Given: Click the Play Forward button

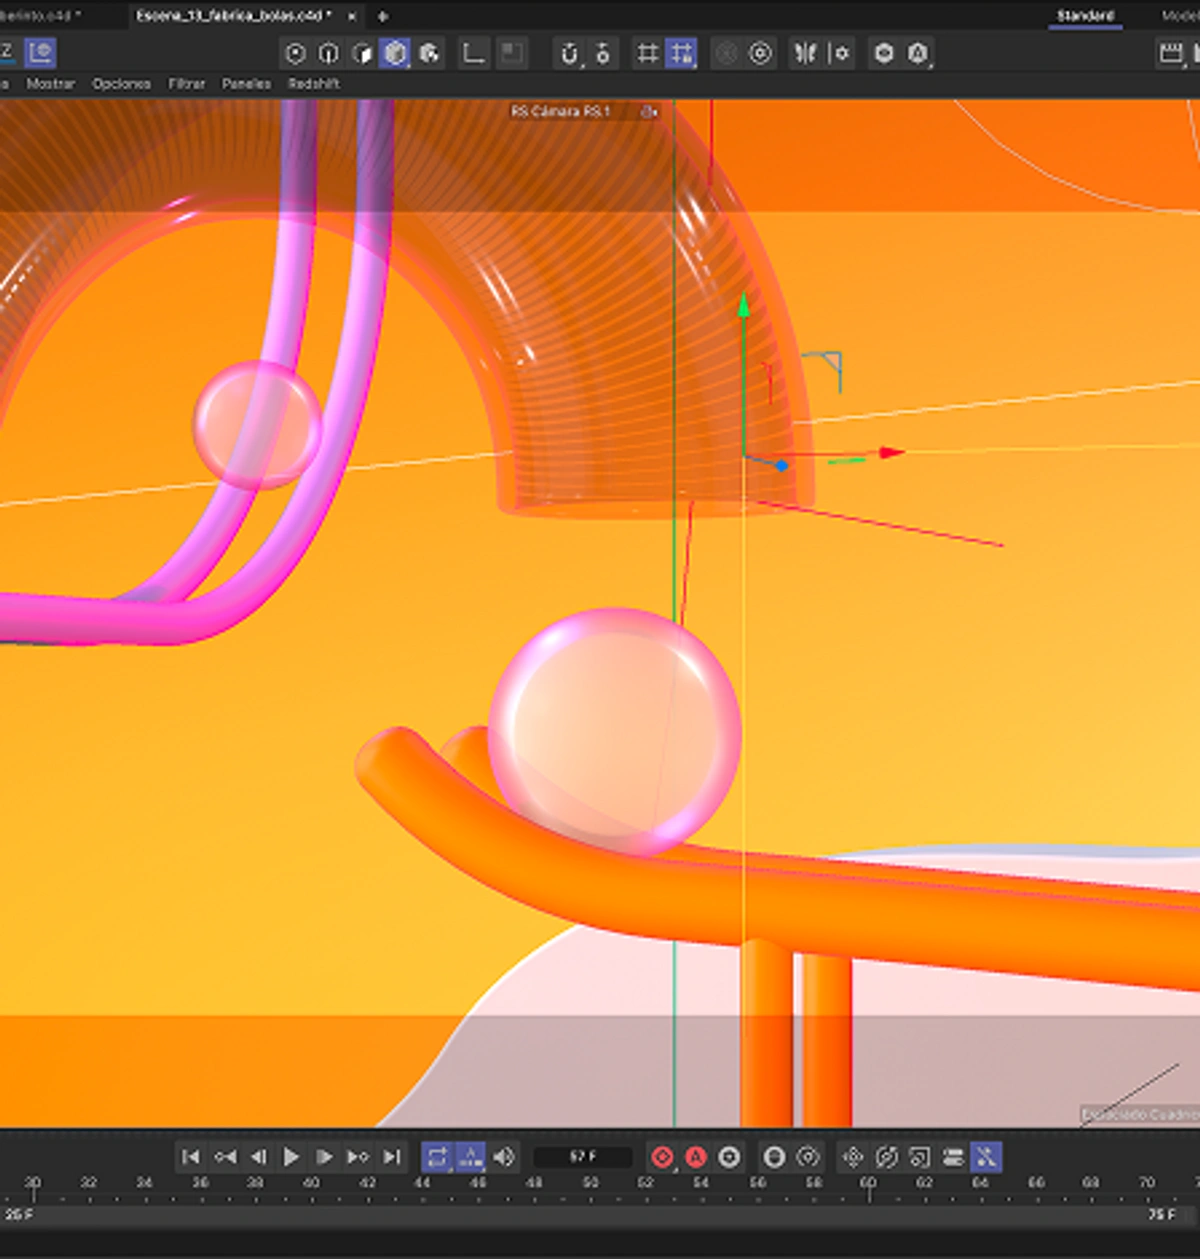Looking at the screenshot, I should pos(291,1157).
